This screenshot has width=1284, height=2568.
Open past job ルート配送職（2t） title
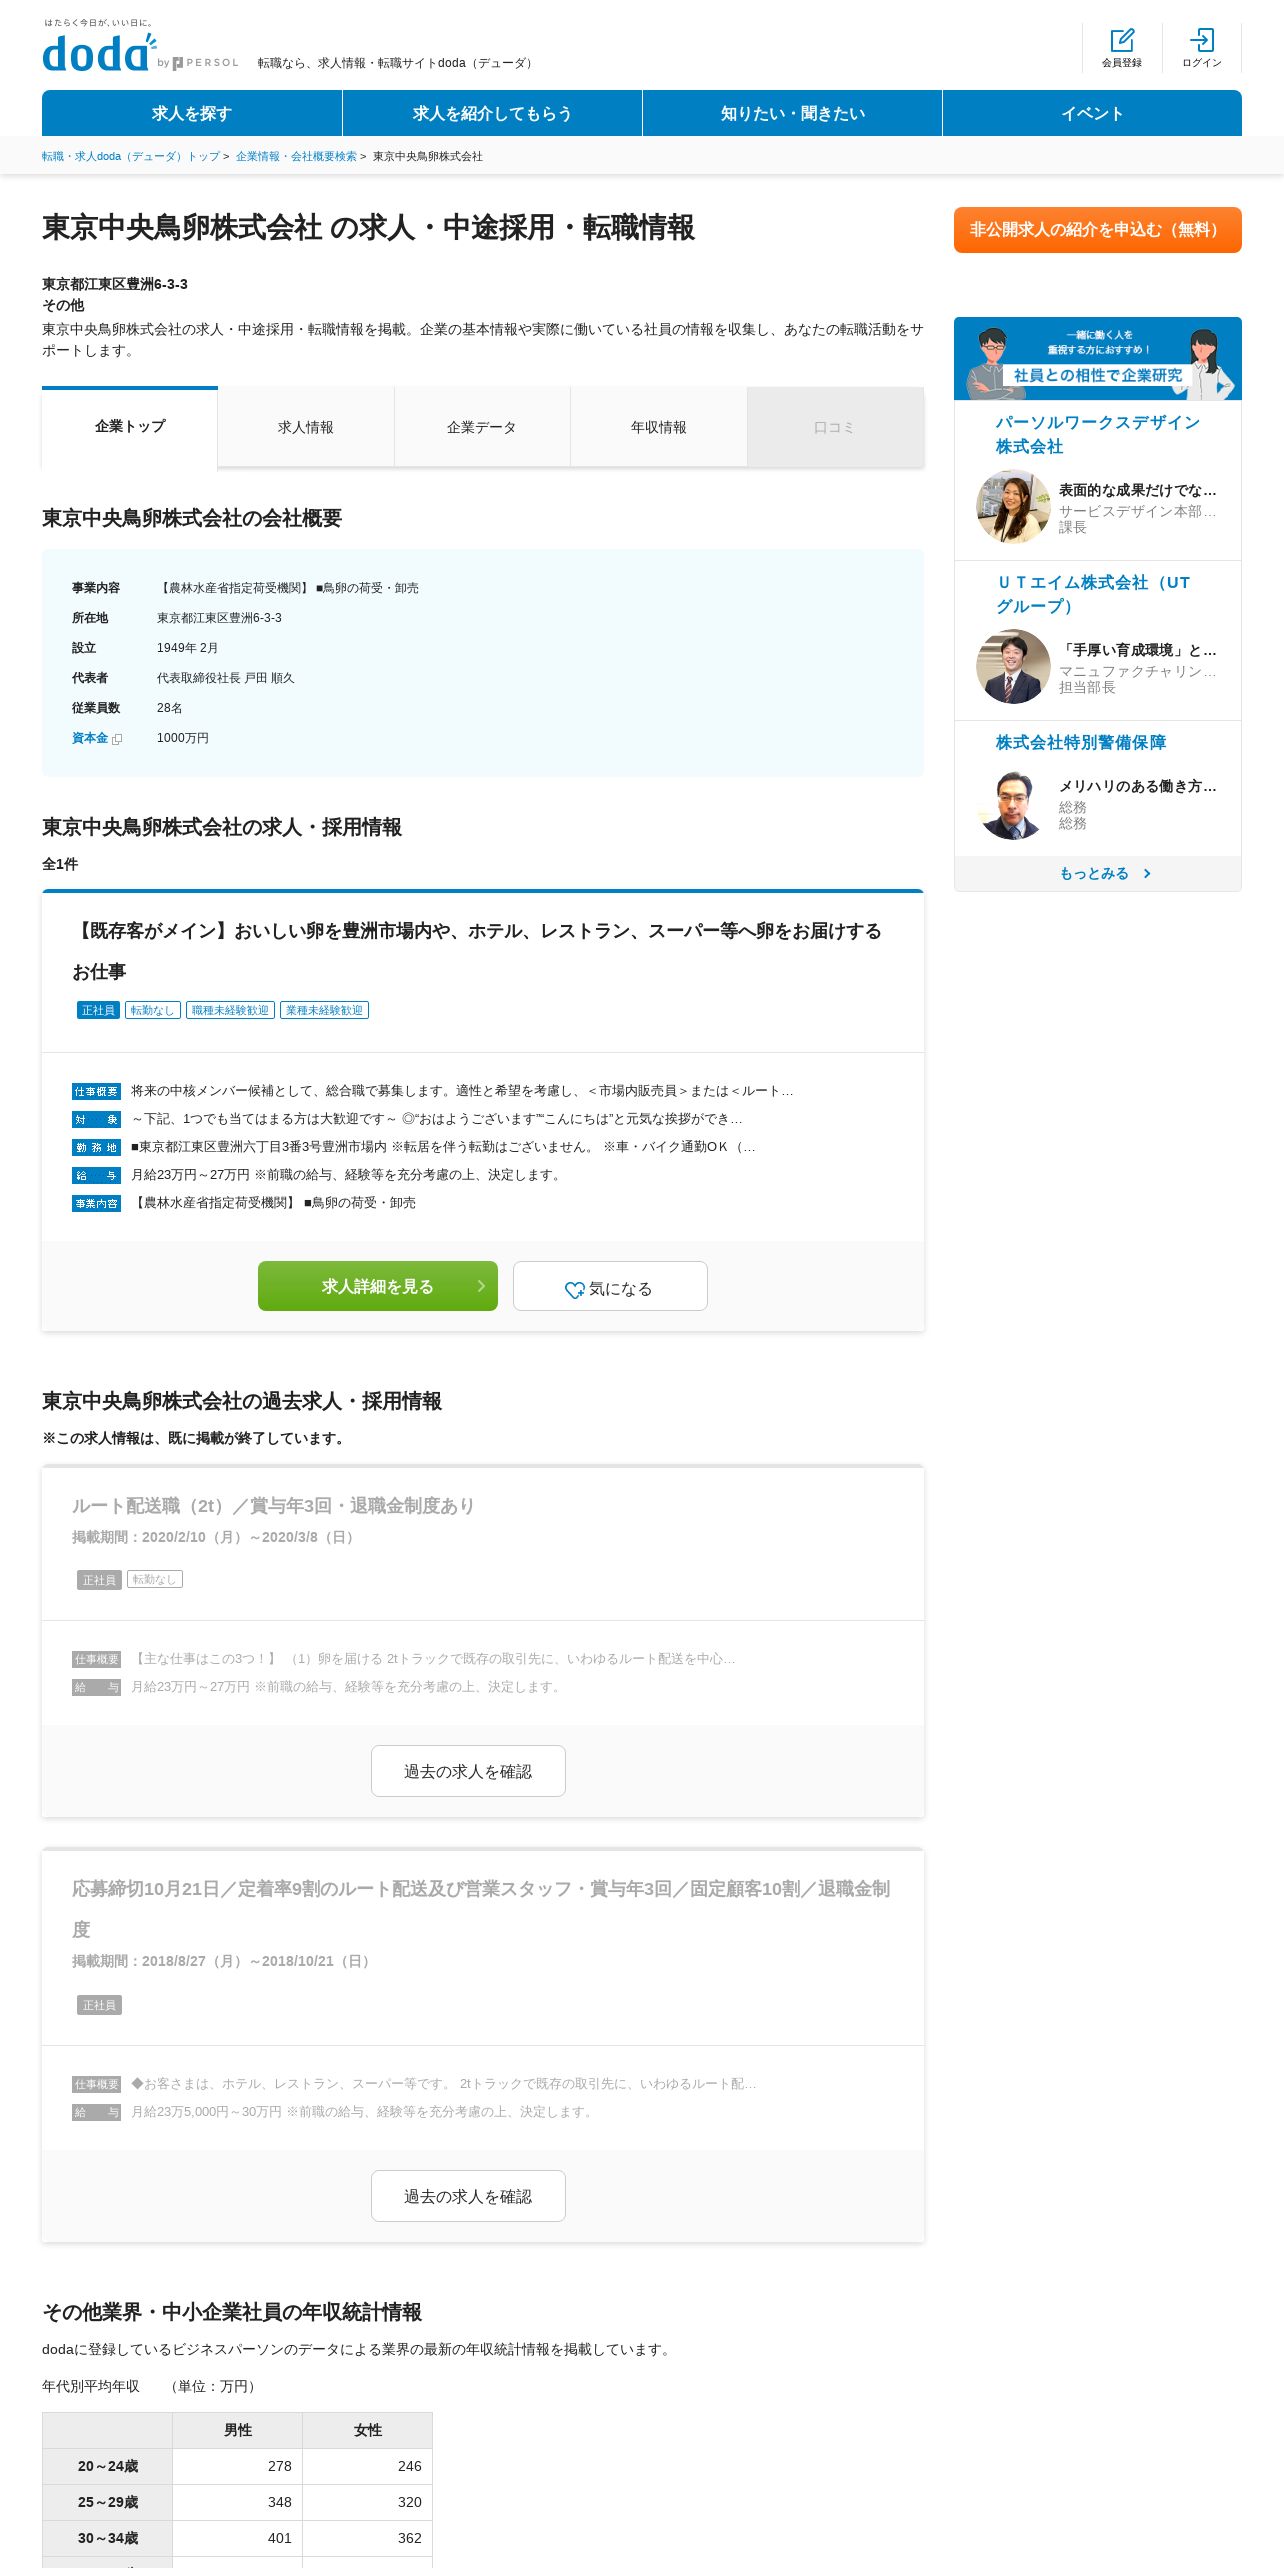273,1506
